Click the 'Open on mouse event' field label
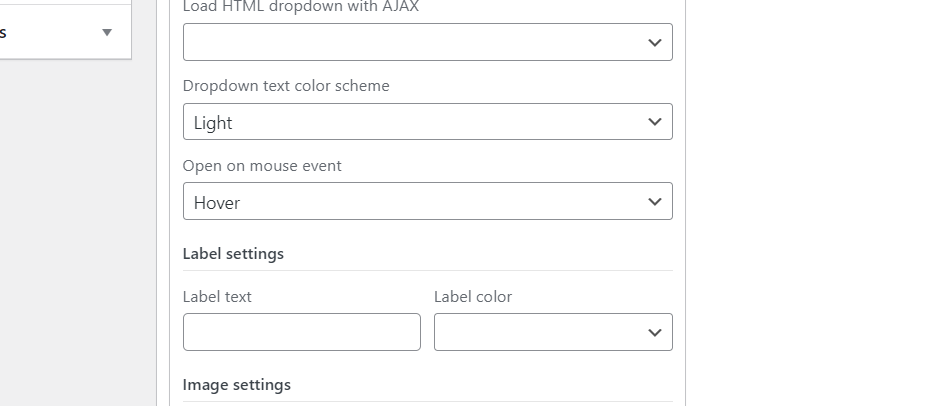Screen dimensions: 932x406 tap(262, 166)
